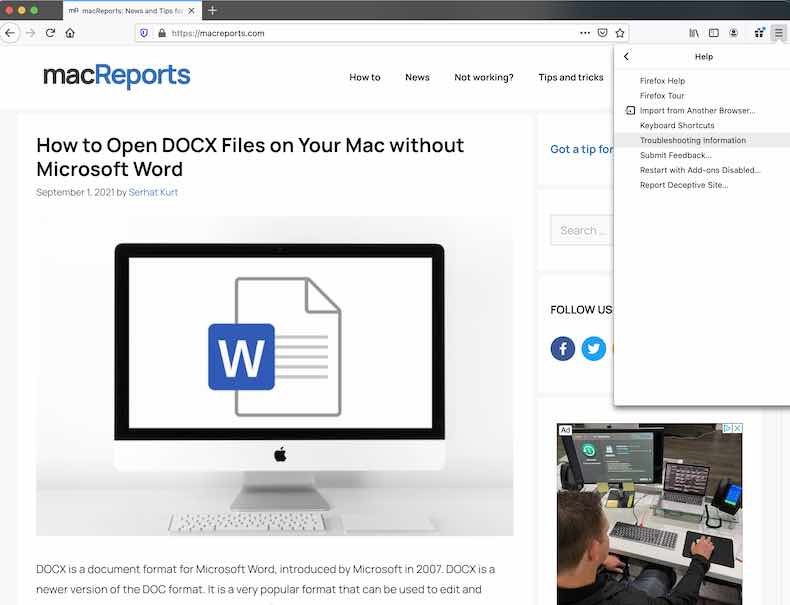
Task: Go back with the browser back arrow
Action: pyautogui.click(x=10, y=33)
